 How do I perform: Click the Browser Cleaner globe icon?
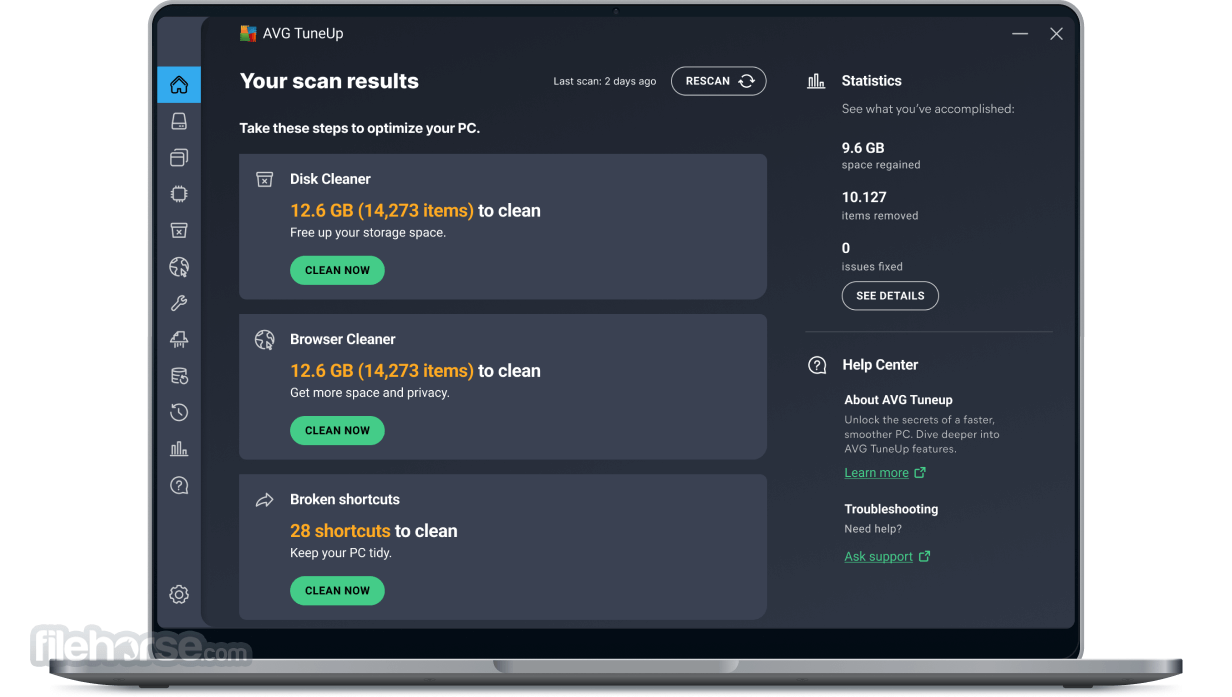click(264, 340)
